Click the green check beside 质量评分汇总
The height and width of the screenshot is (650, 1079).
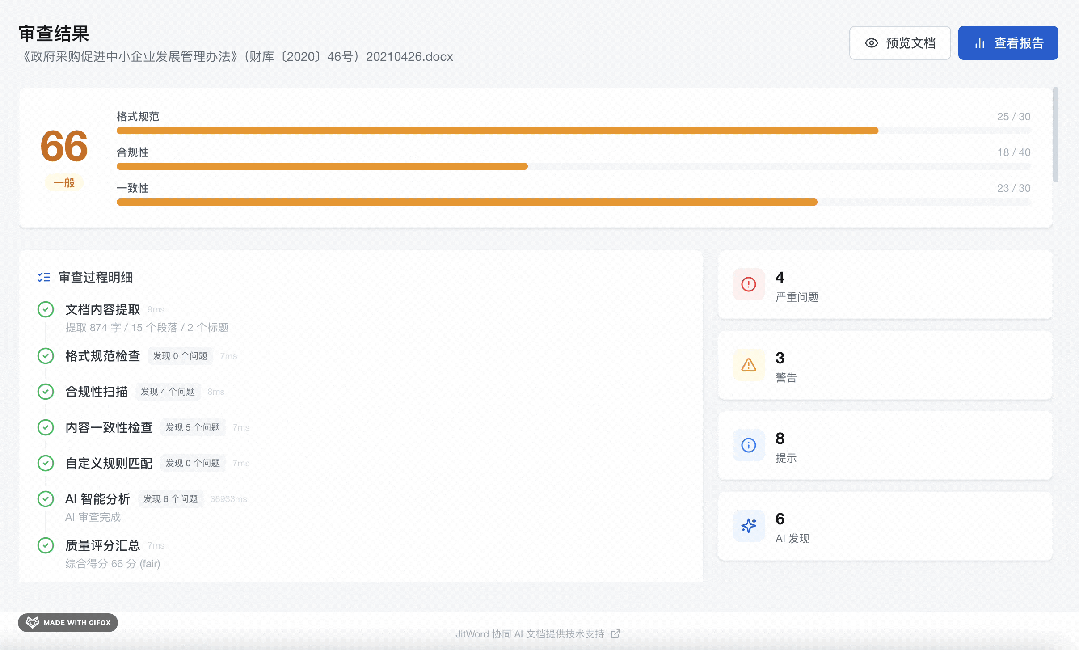pos(45,545)
